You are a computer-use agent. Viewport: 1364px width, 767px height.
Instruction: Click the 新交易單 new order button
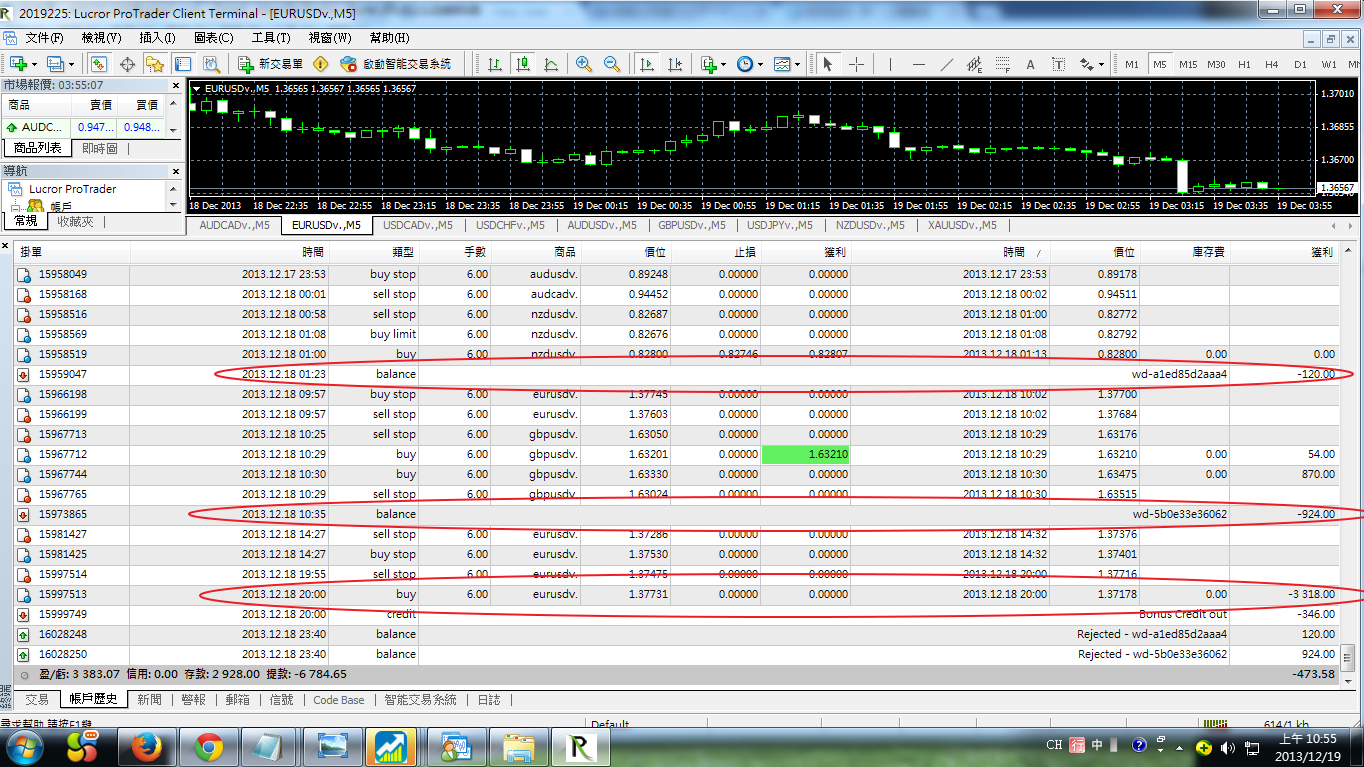271,64
